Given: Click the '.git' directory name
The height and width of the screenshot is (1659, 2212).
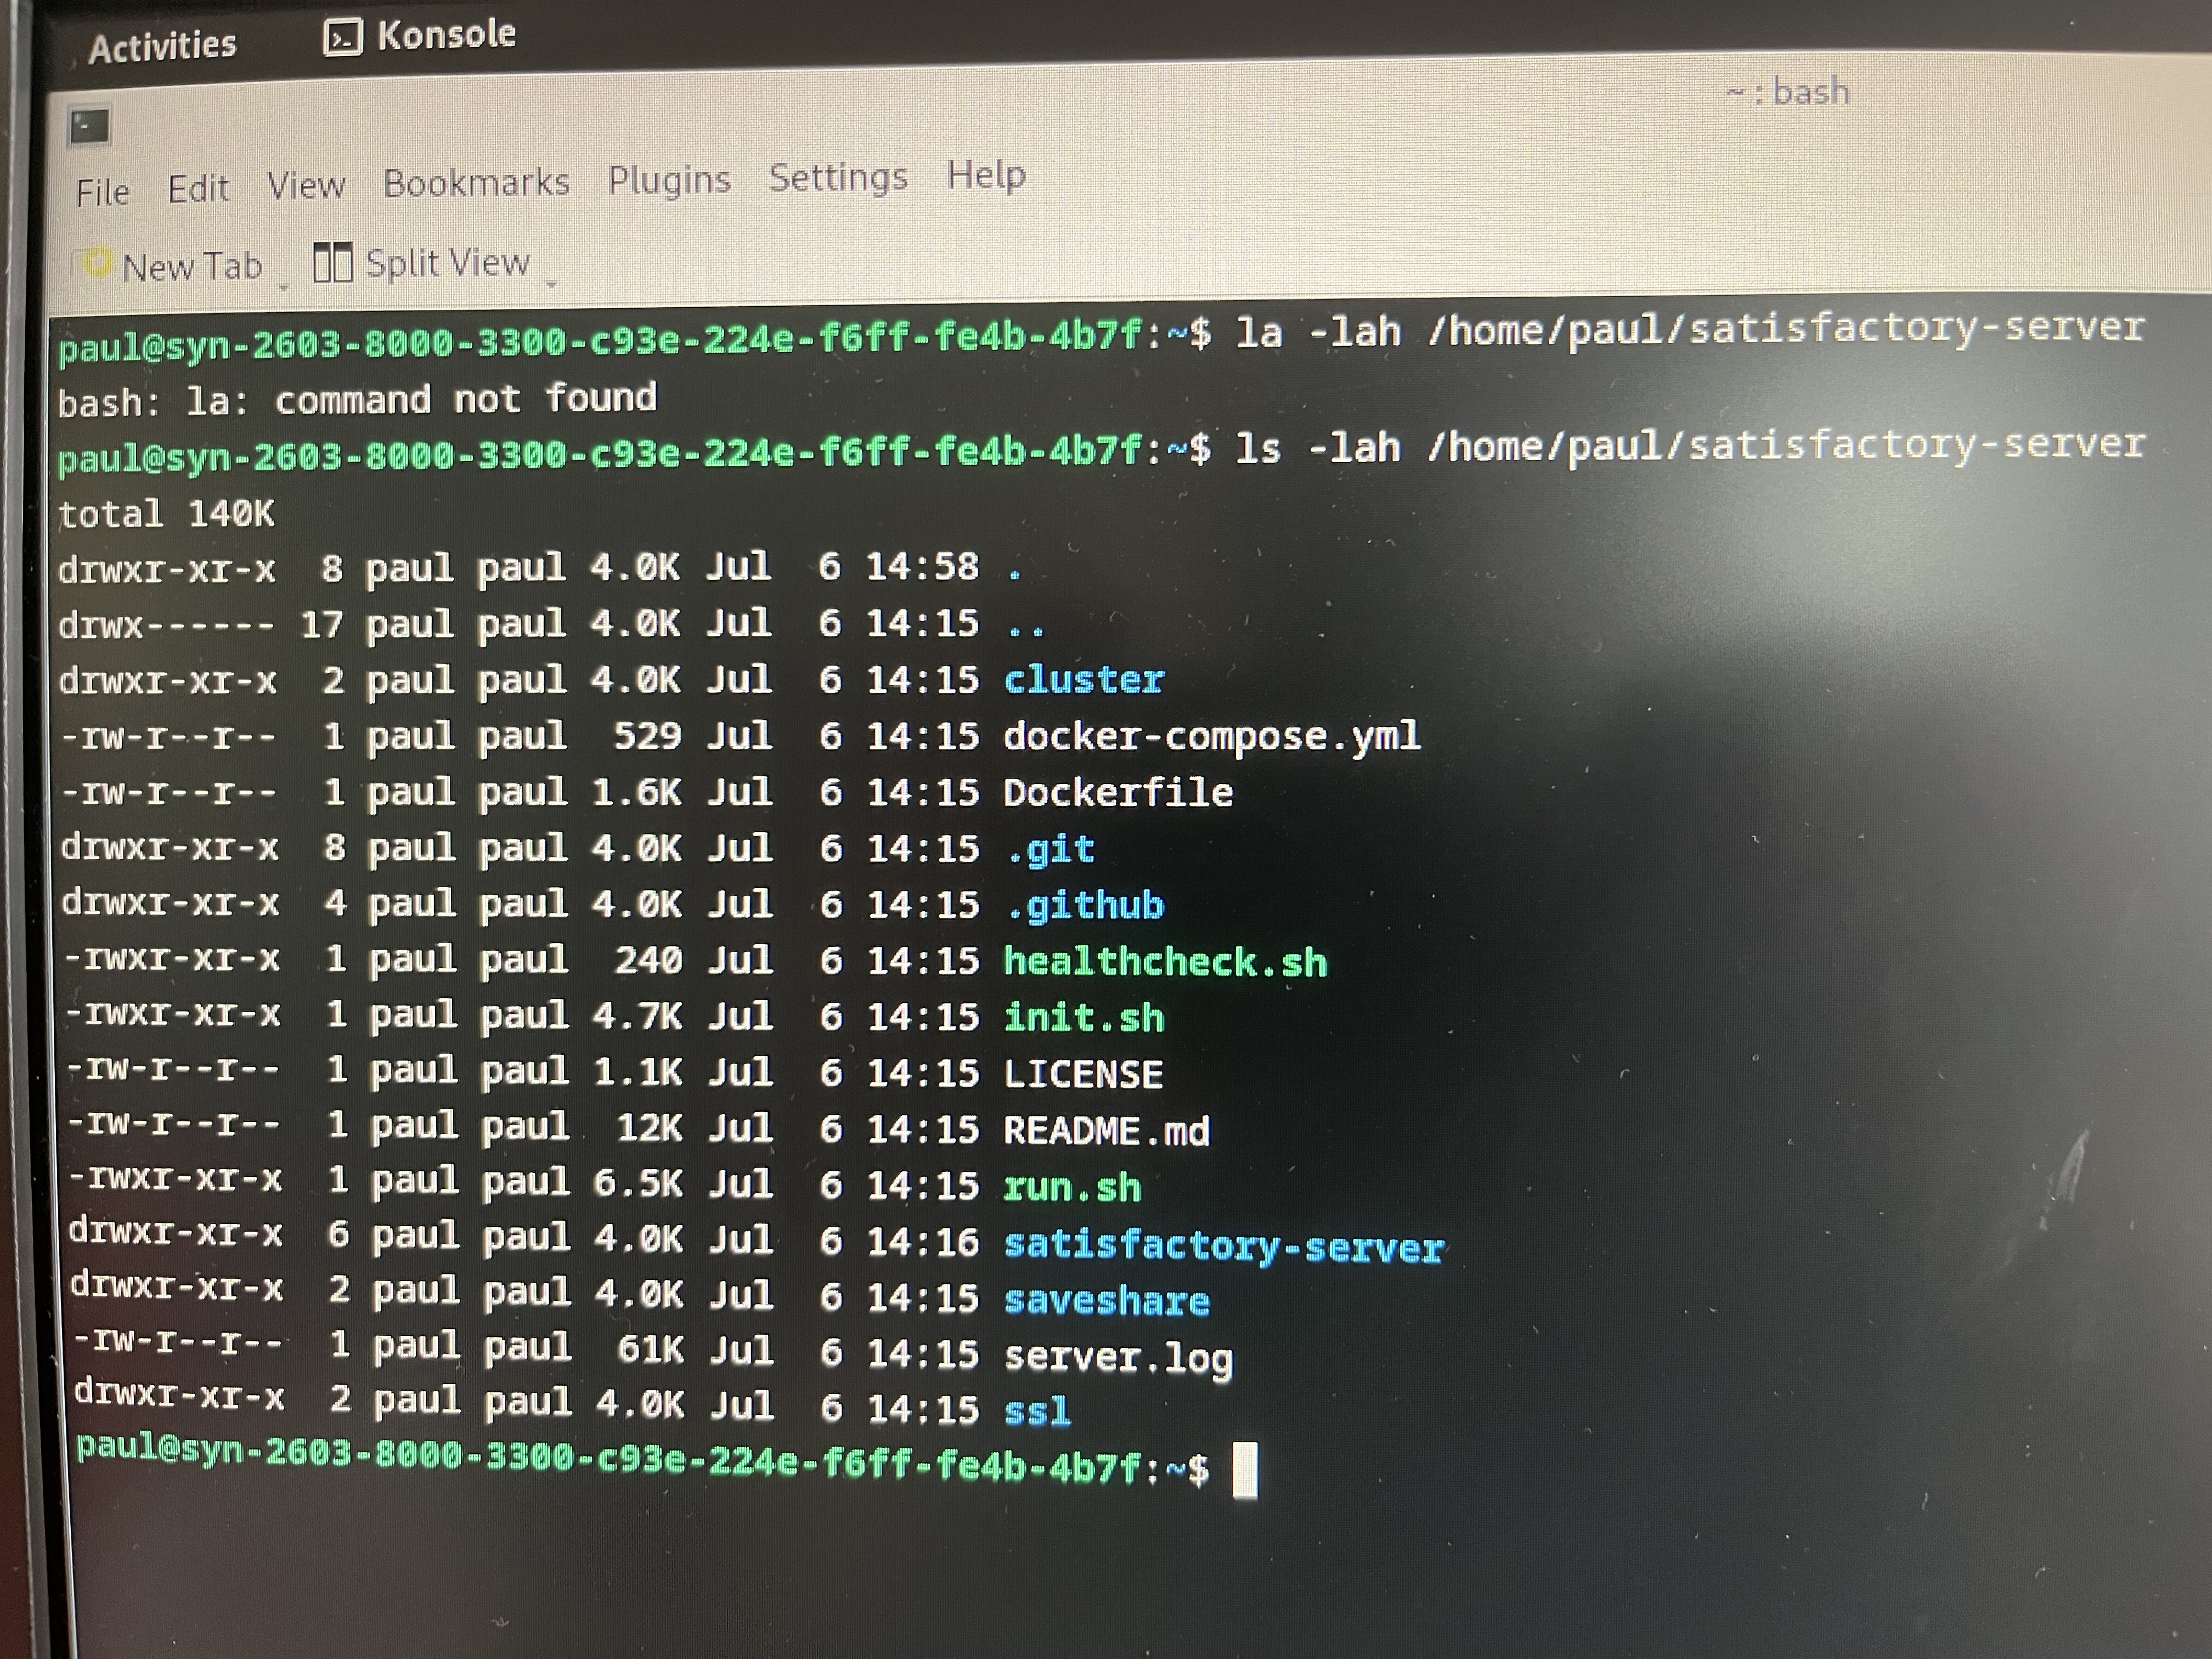Looking at the screenshot, I should (1050, 849).
